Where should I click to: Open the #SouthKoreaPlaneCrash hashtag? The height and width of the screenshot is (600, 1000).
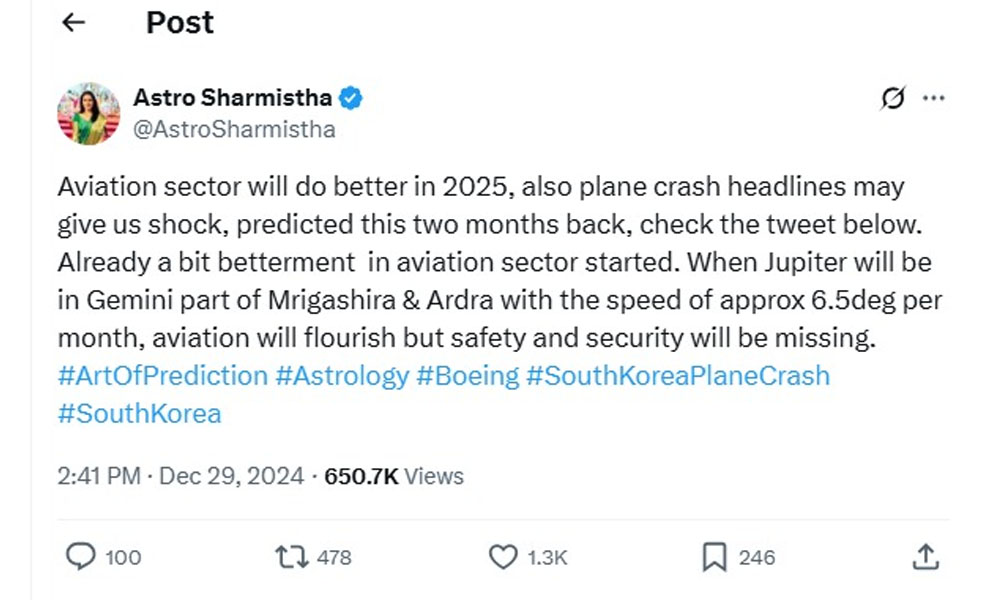click(678, 376)
